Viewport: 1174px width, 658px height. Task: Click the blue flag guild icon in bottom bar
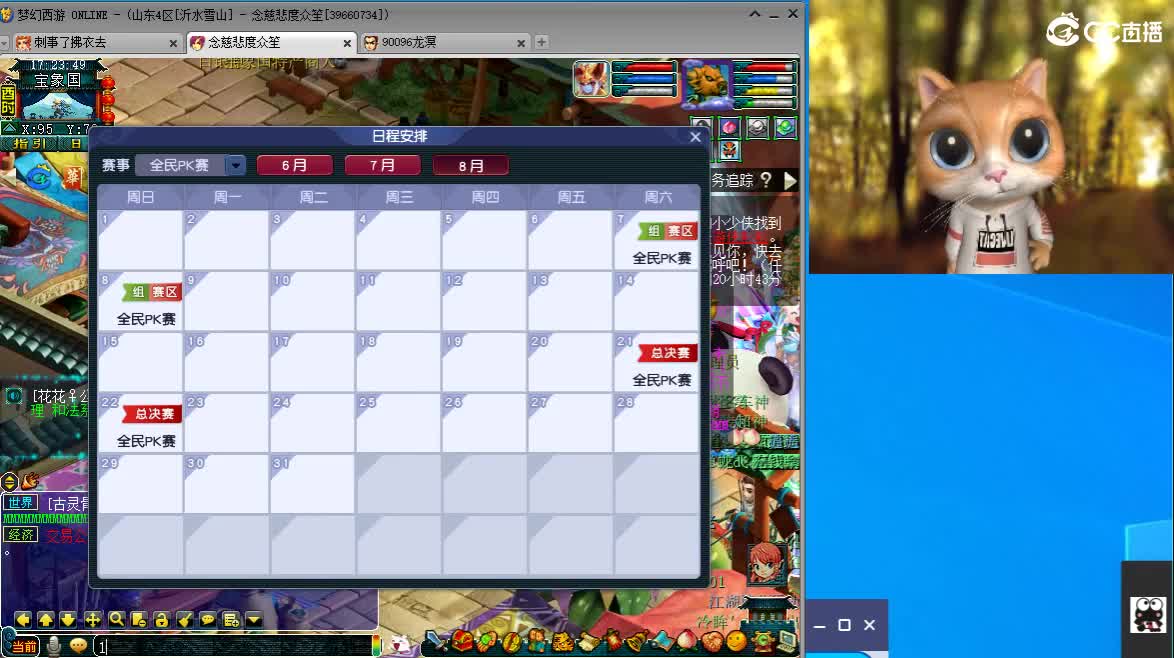pos(662,641)
